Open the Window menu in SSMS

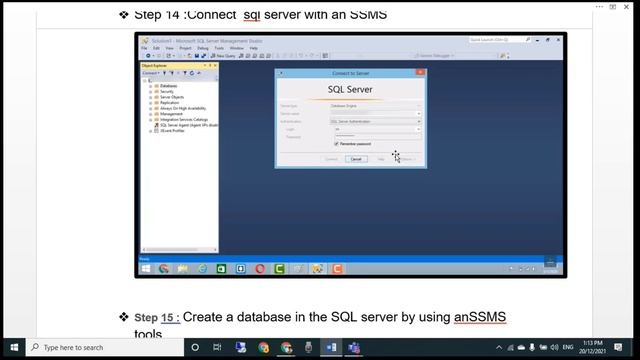237,48
